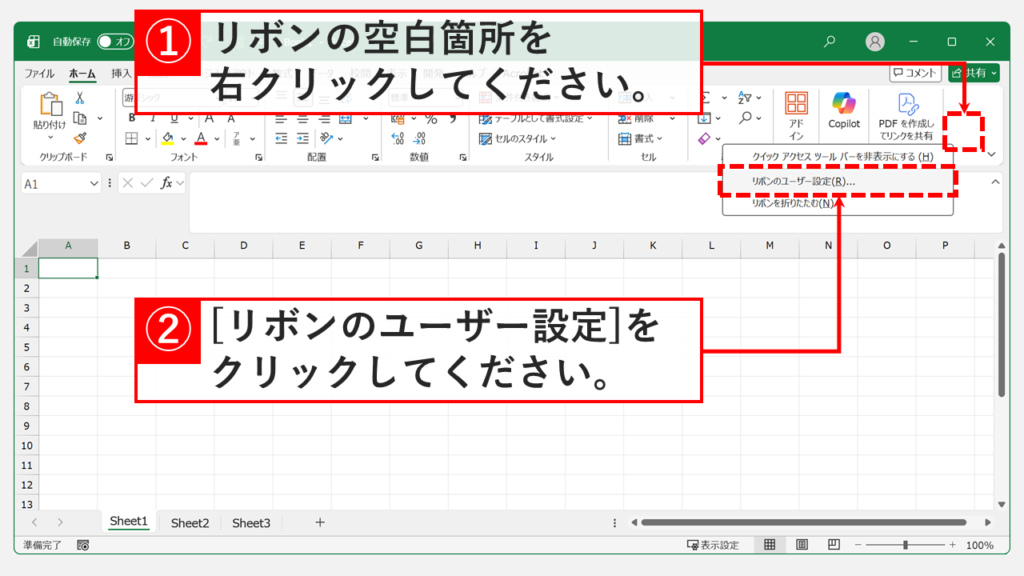1024x576 pixels.
Task: Click accounting number format icon
Action: point(397,119)
